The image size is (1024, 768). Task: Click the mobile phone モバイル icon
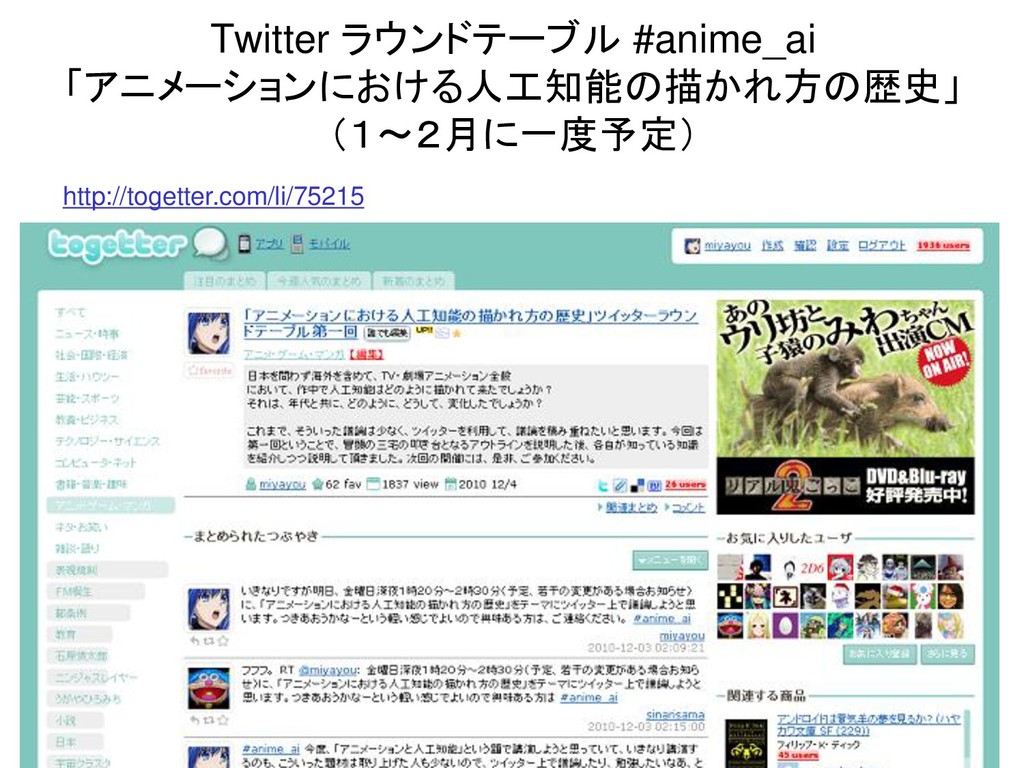tap(297, 244)
